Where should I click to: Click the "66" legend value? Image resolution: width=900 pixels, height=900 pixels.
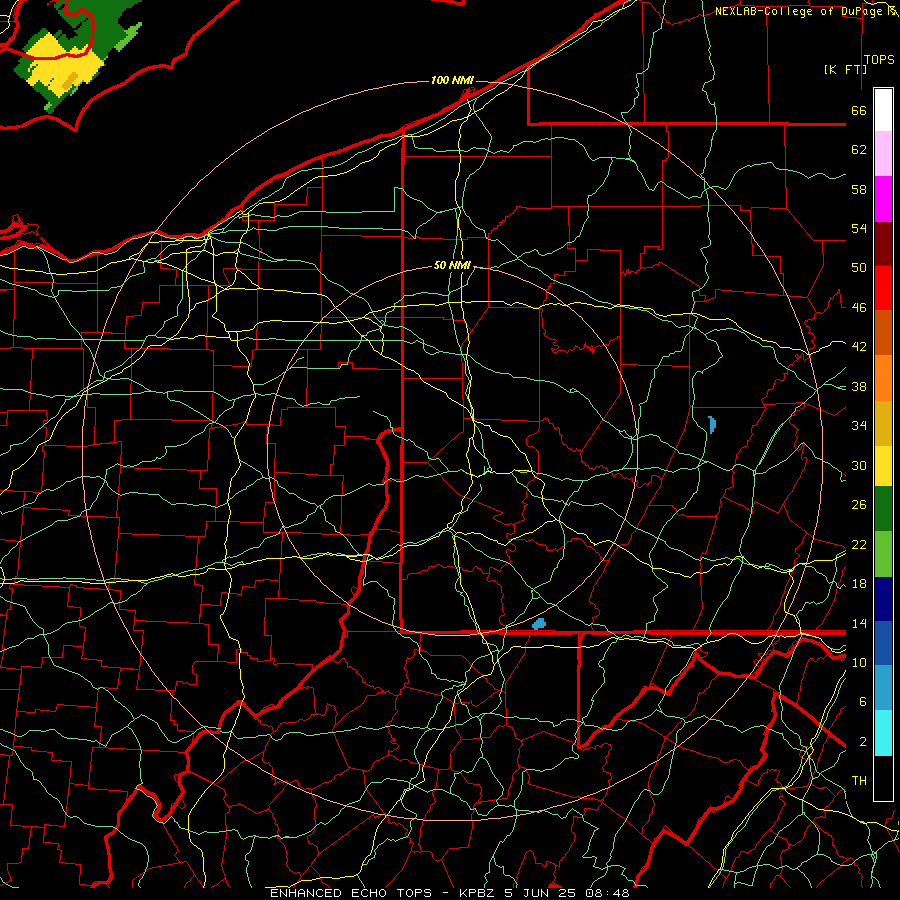[859, 110]
